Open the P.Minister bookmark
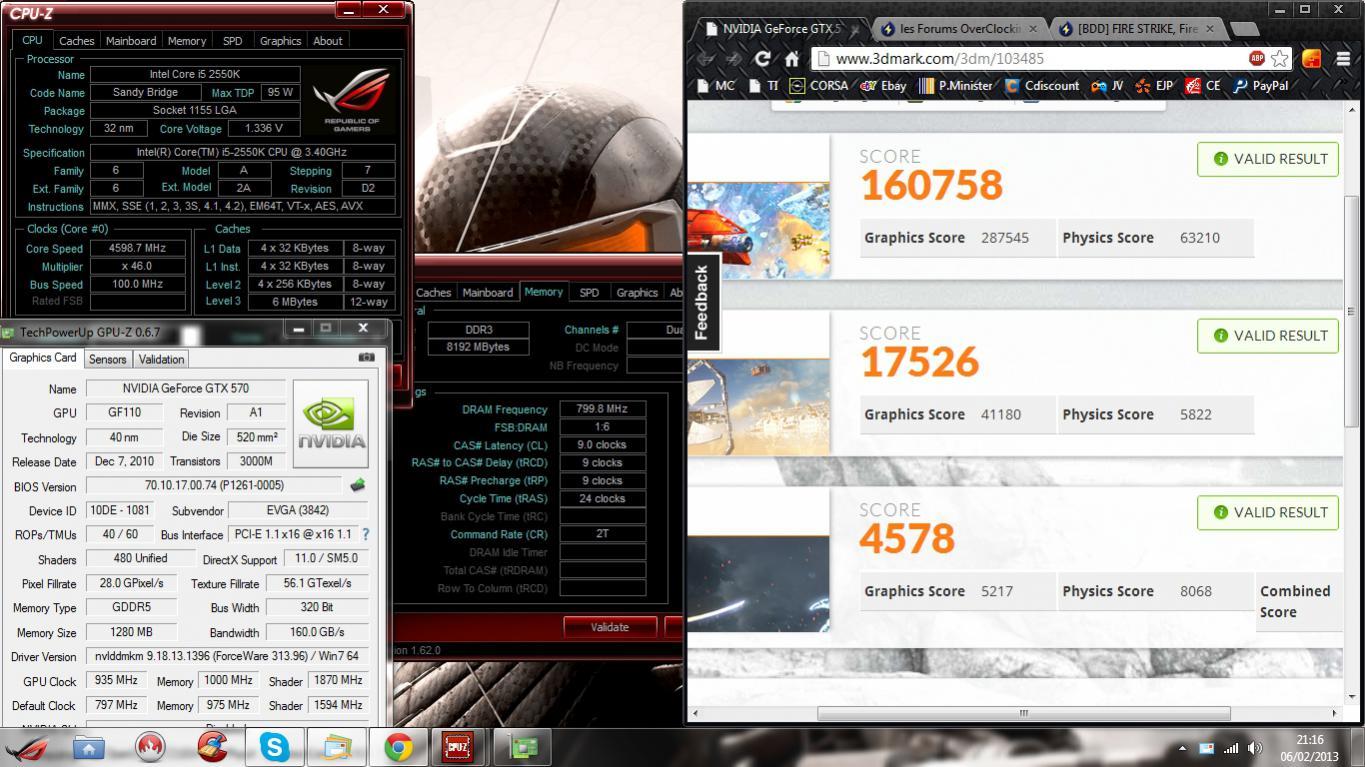 pos(955,86)
